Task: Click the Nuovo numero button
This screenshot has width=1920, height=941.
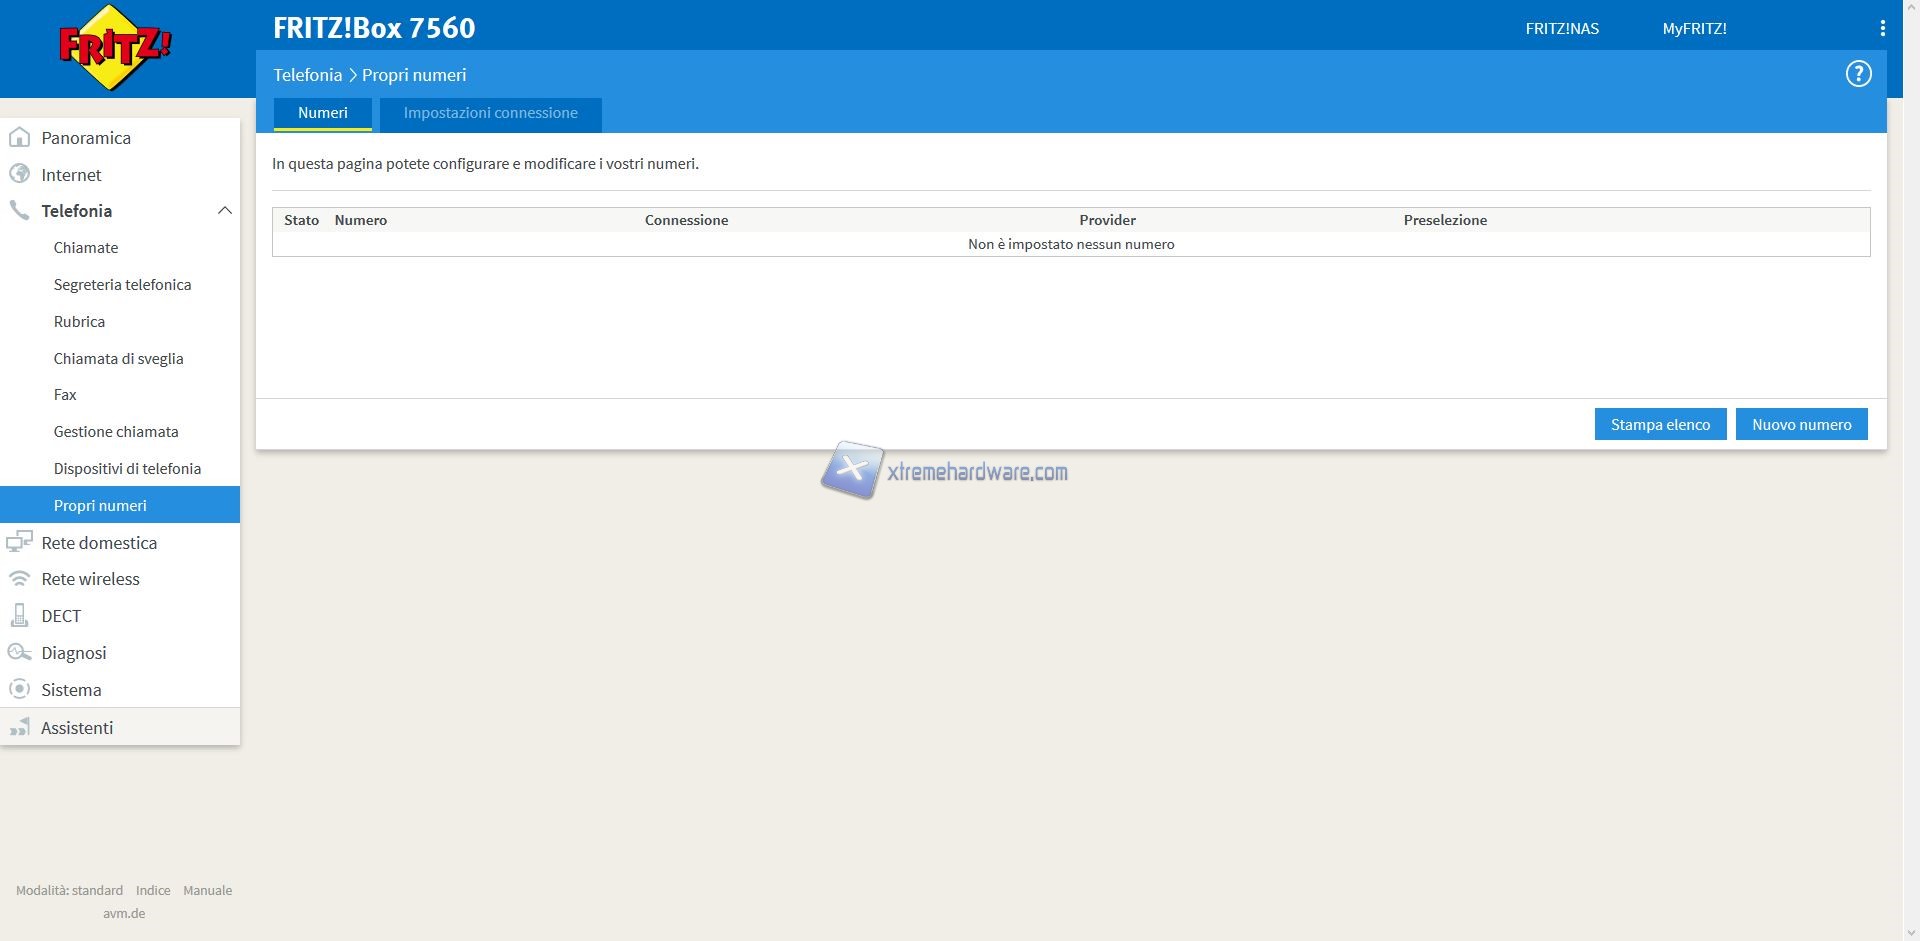Action: [1801, 424]
